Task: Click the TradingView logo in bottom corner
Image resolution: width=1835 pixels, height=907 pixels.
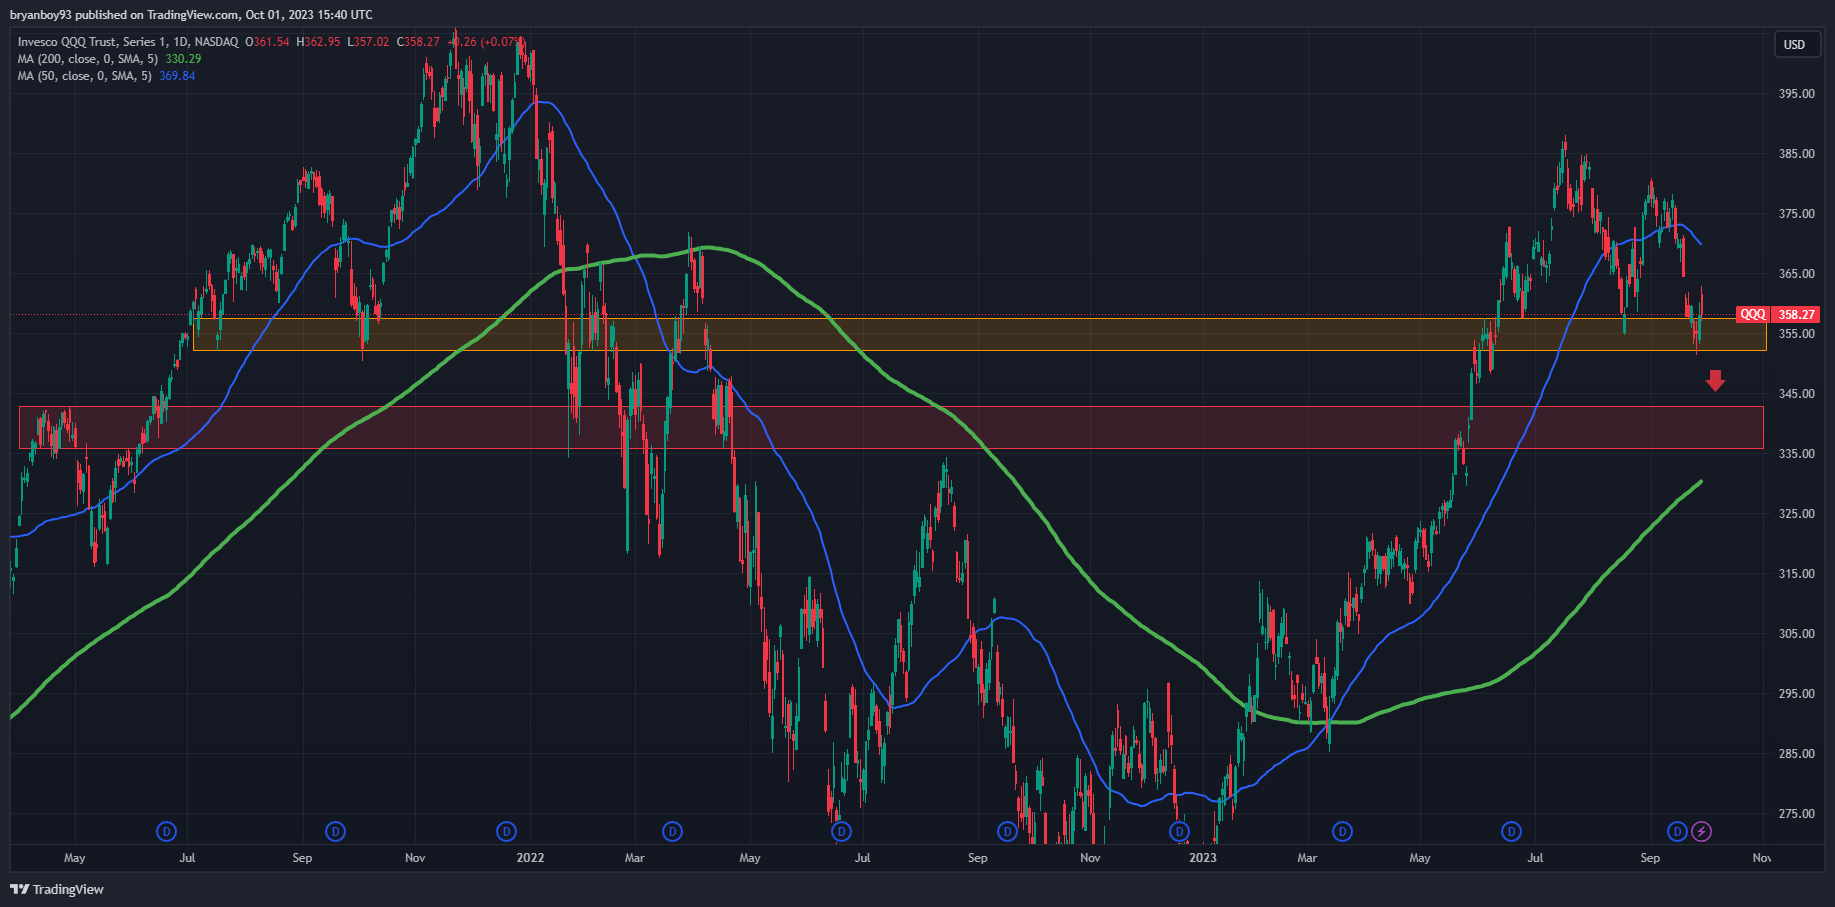Action: (55, 889)
